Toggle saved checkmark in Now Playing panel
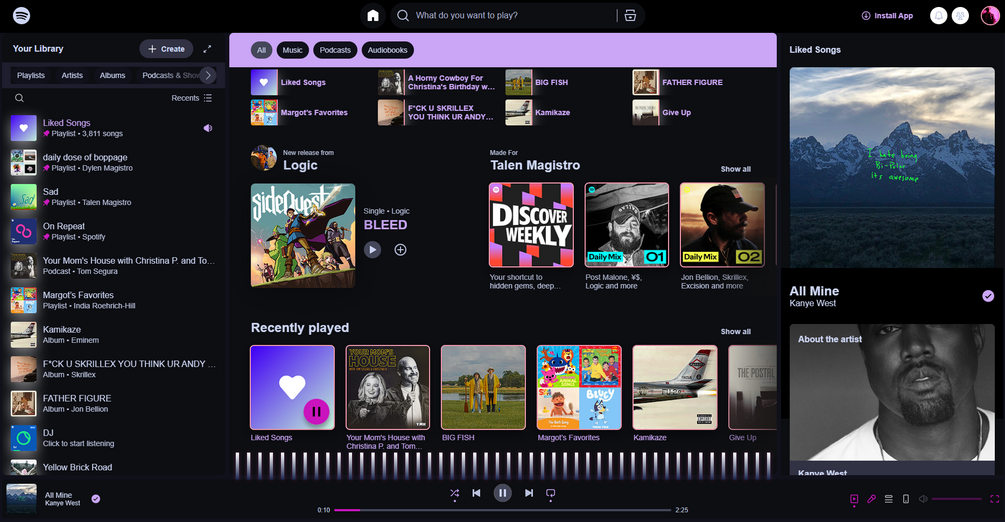1005x522 pixels. point(988,296)
